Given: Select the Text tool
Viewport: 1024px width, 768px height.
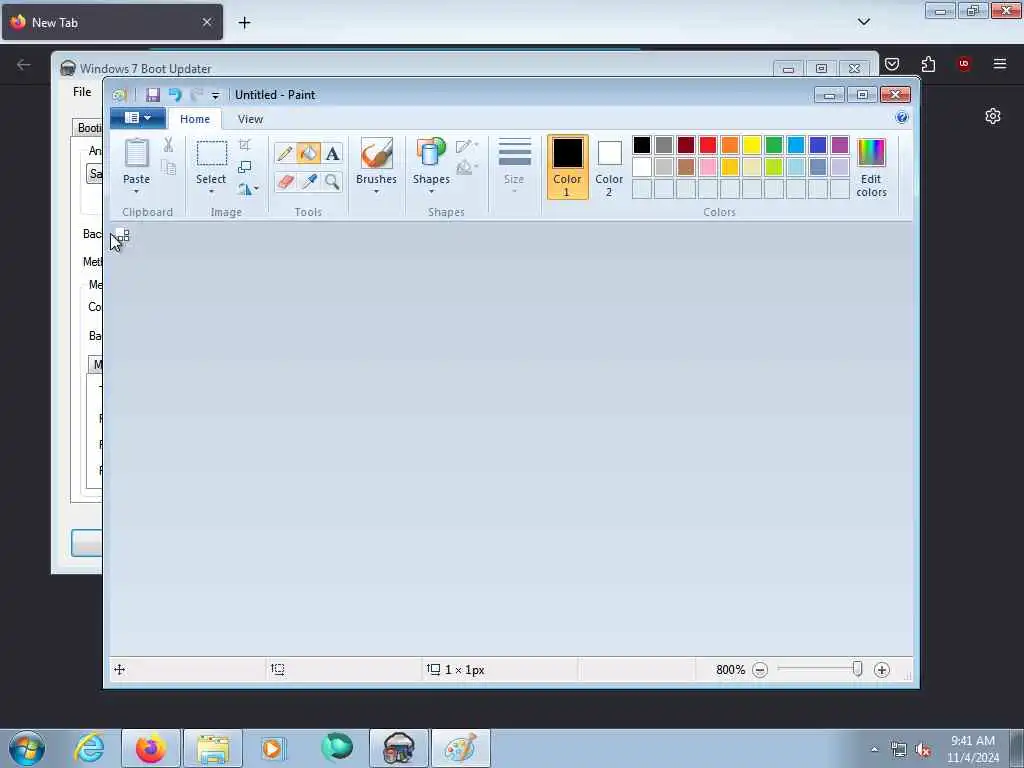Looking at the screenshot, I should 332,153.
